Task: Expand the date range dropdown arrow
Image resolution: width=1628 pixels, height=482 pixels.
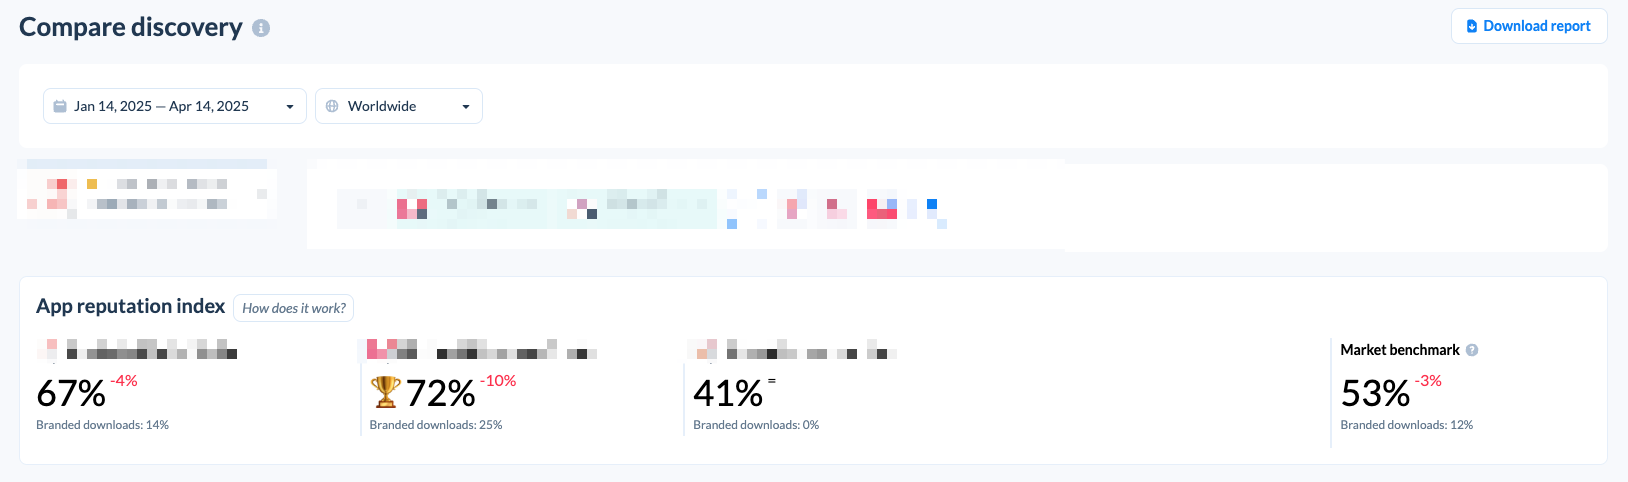Action: pos(290,107)
